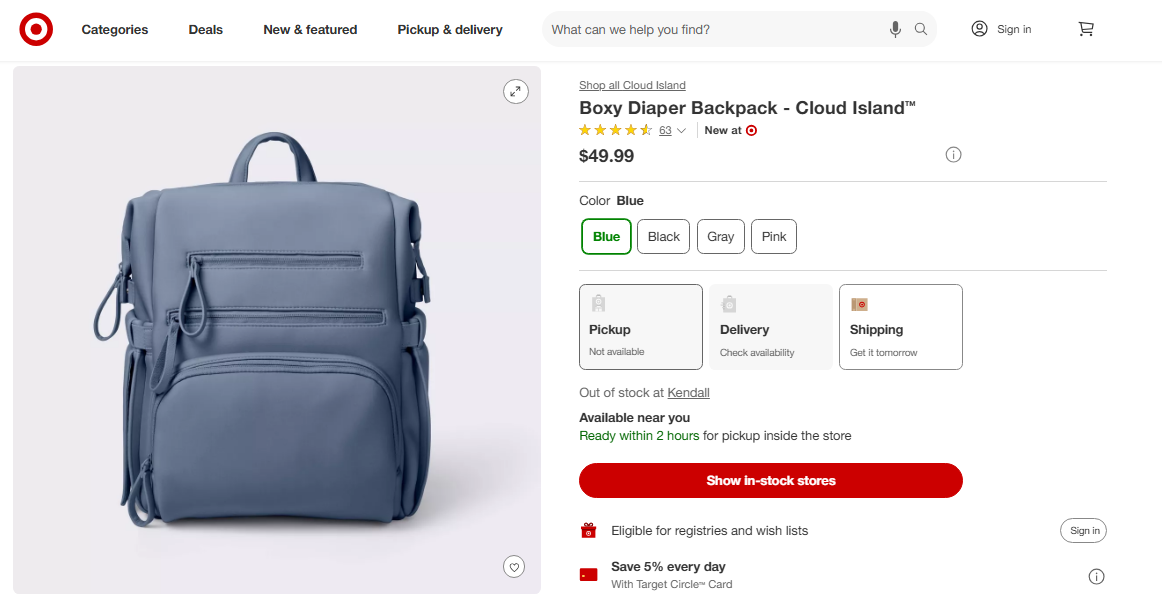This screenshot has width=1162, height=595.
Task: Follow the Shop all Cloud Island link
Action: click(632, 85)
